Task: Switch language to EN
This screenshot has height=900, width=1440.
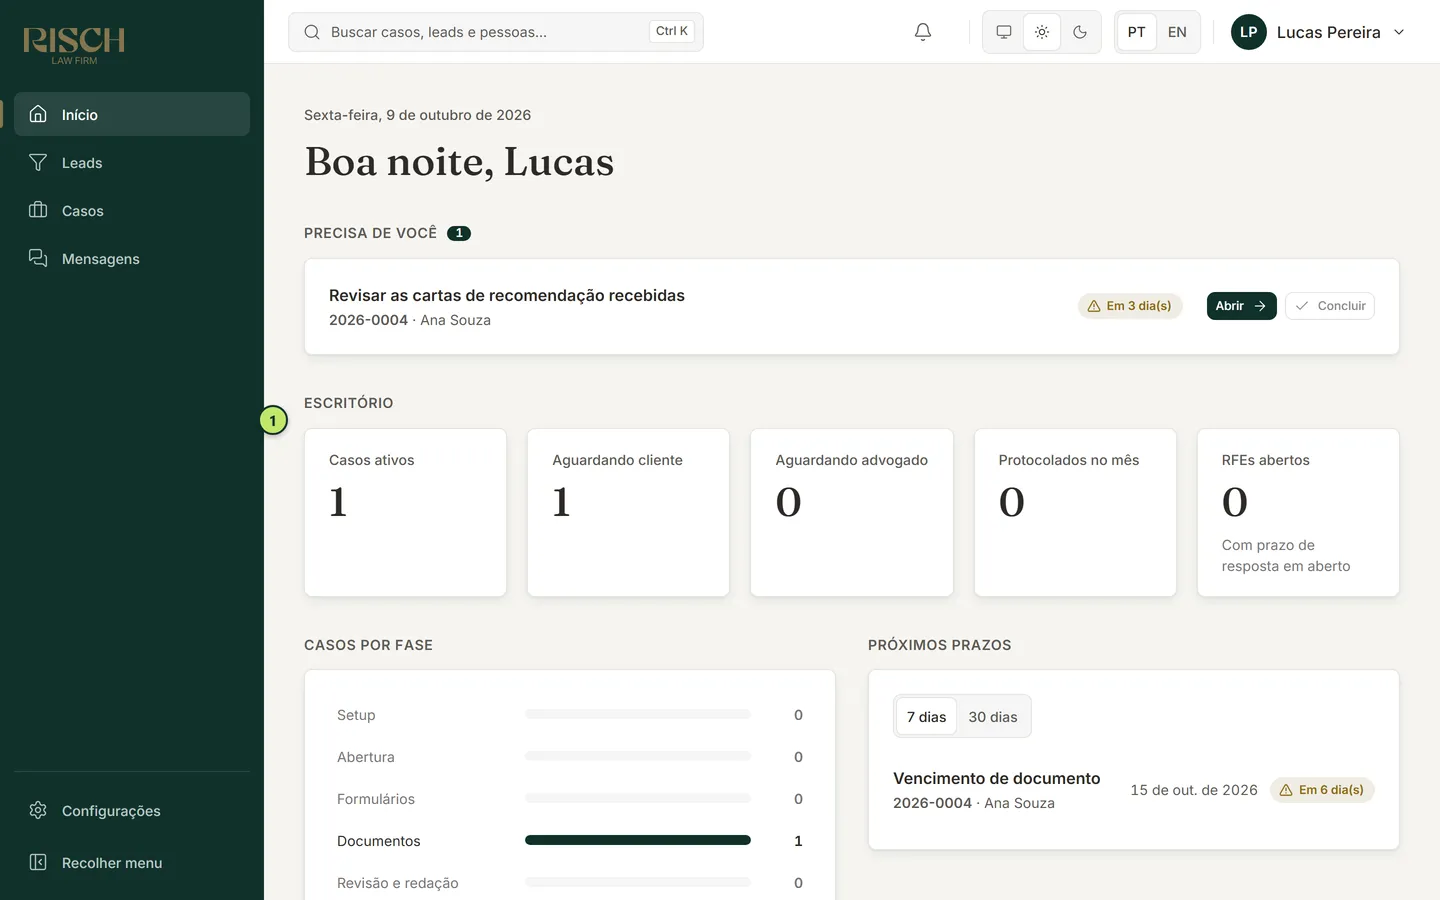Action: click(x=1177, y=32)
